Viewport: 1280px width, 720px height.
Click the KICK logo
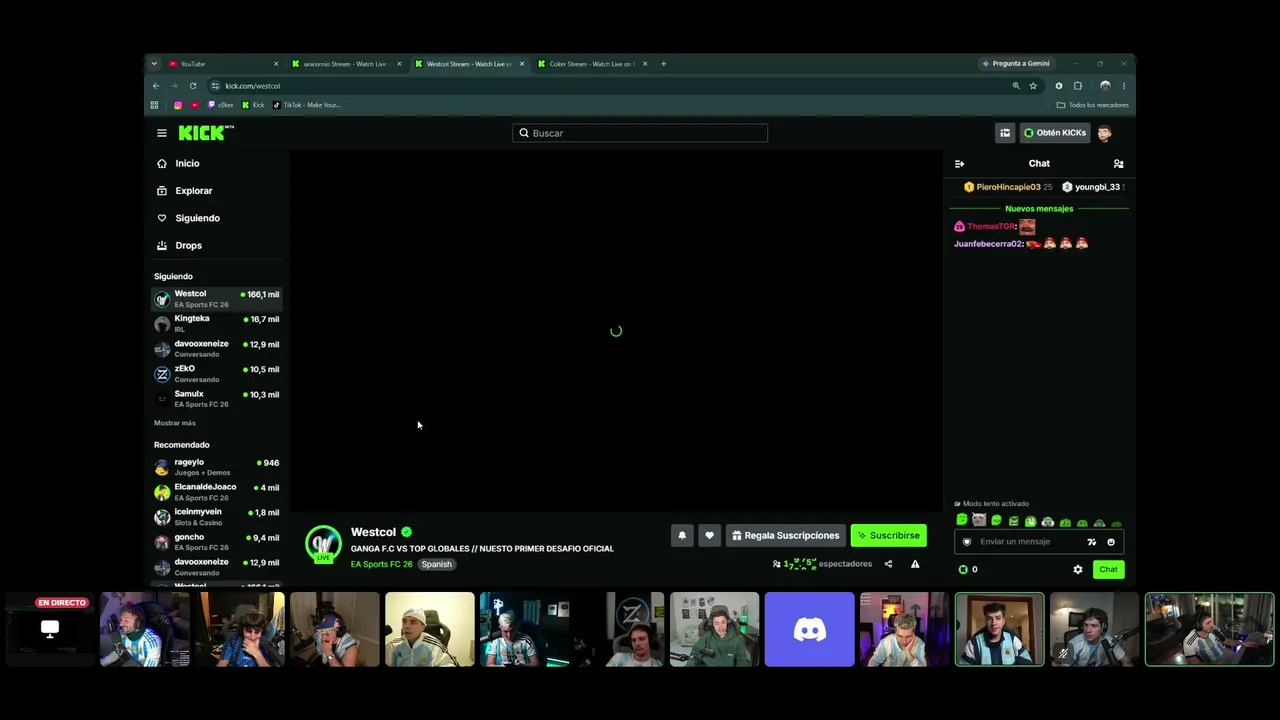point(206,133)
